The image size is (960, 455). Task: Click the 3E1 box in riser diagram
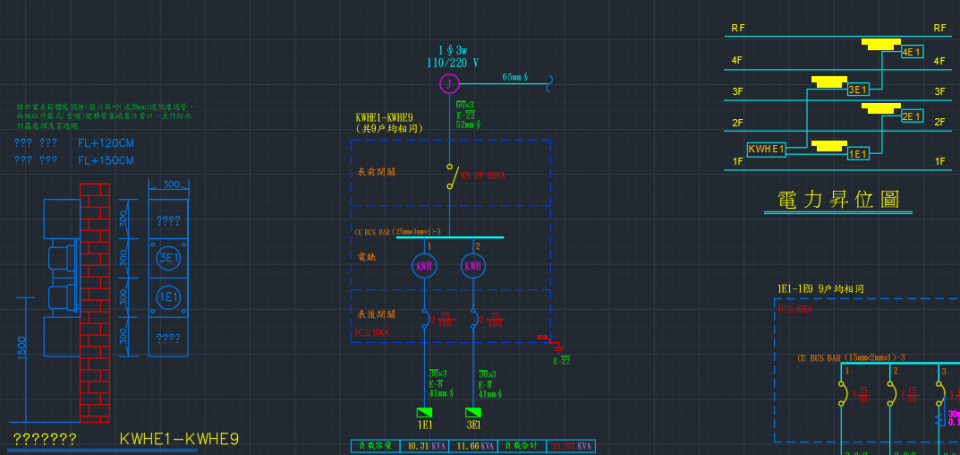coord(858,90)
